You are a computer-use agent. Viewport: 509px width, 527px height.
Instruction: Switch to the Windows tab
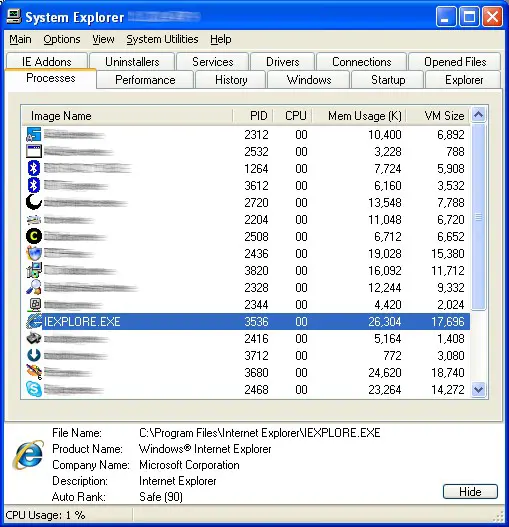click(309, 80)
